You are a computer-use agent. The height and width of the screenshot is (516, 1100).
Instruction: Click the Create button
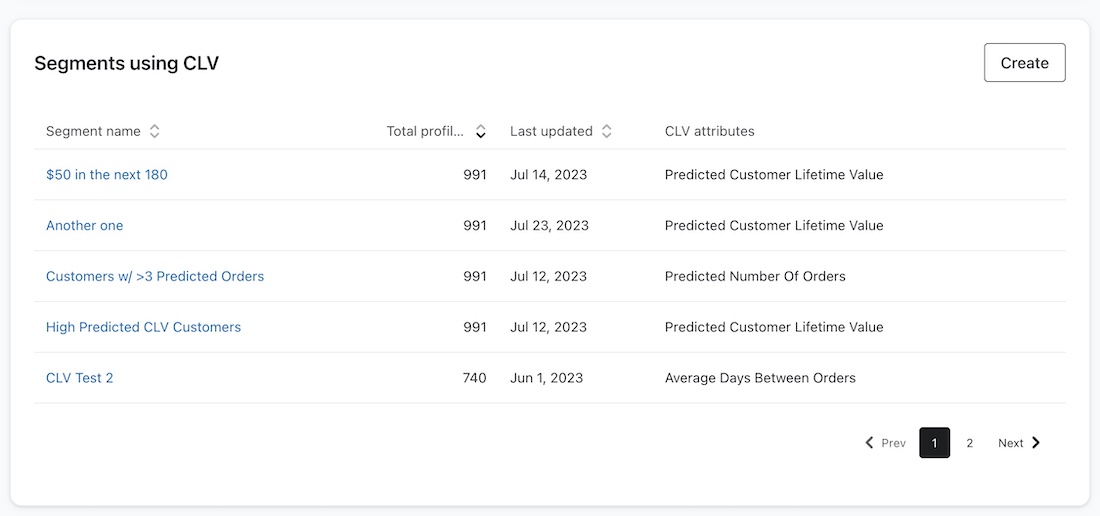click(x=1024, y=63)
